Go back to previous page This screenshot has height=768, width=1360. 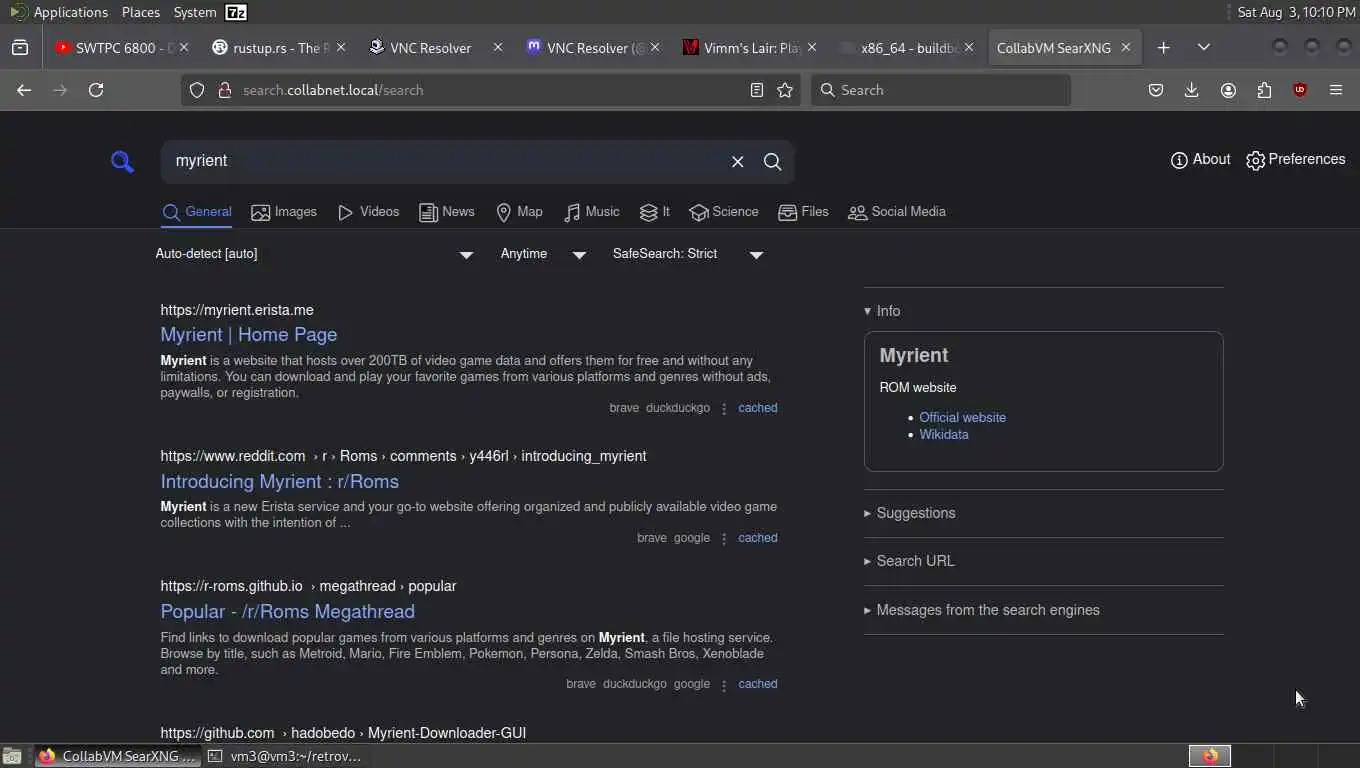point(24,90)
